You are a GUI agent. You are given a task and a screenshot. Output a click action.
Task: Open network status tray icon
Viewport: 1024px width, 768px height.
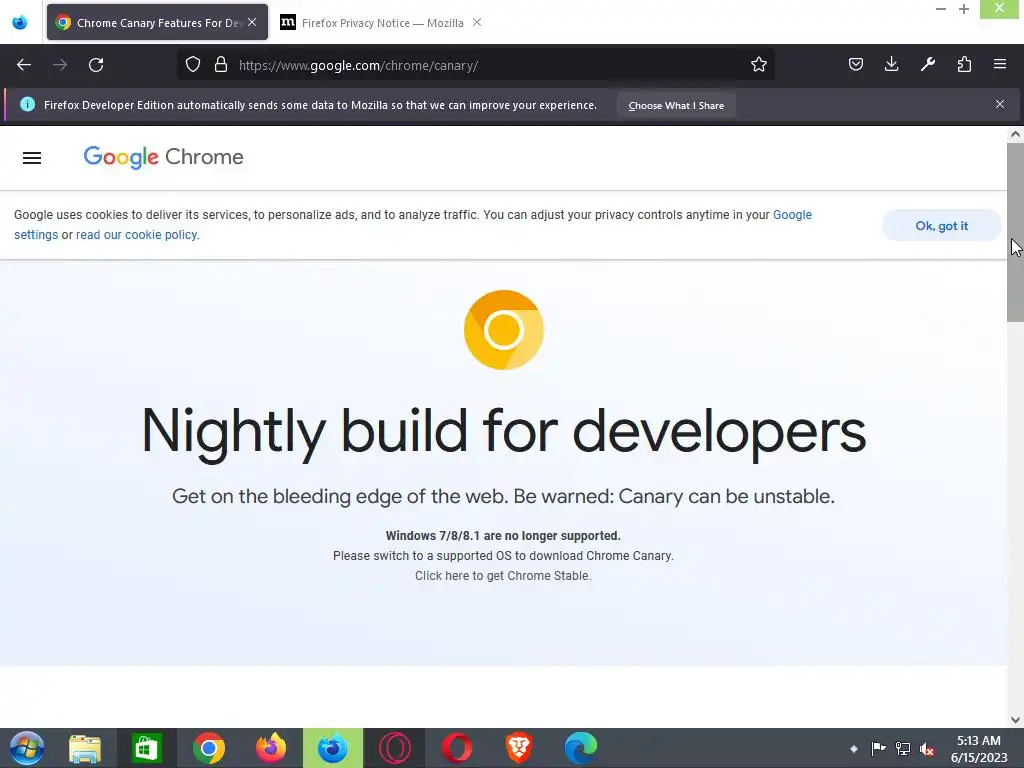(903, 748)
